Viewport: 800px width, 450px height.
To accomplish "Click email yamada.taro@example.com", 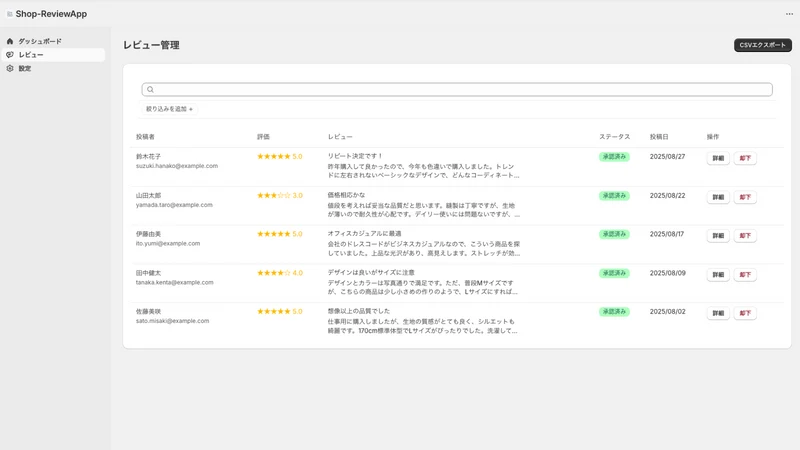I will [174, 205].
